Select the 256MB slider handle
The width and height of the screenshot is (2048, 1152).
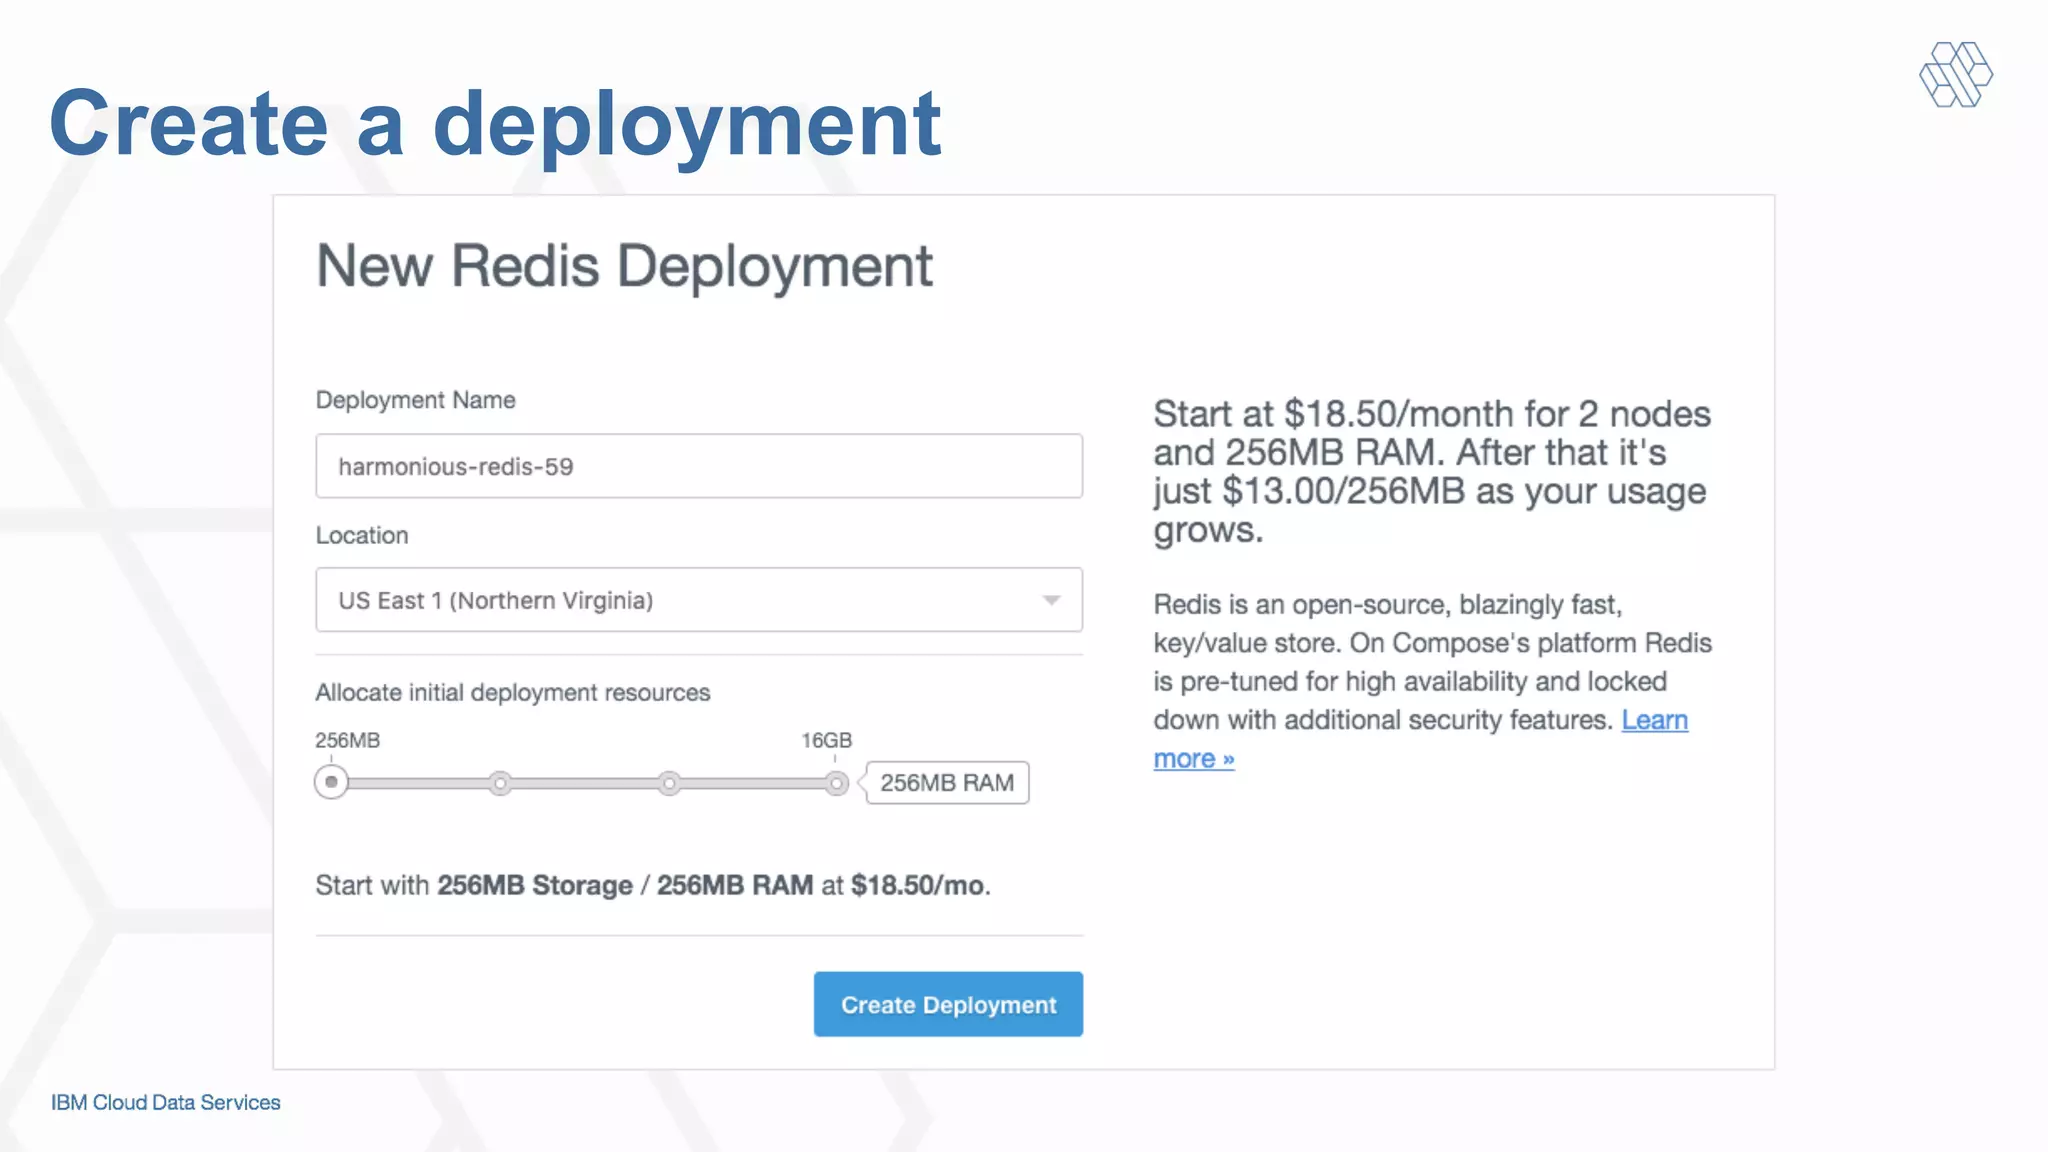(x=331, y=782)
